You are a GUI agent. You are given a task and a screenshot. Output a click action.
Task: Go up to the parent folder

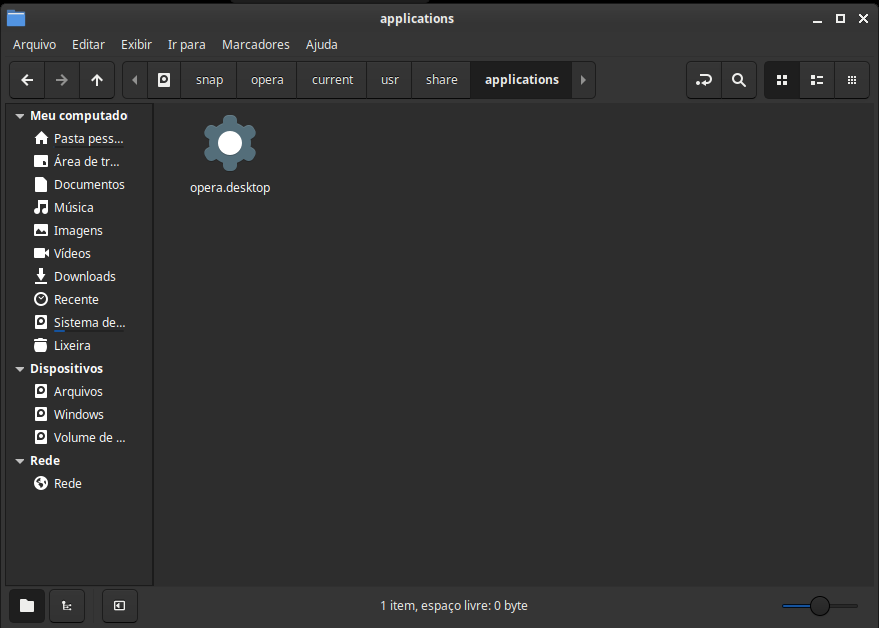(x=97, y=80)
